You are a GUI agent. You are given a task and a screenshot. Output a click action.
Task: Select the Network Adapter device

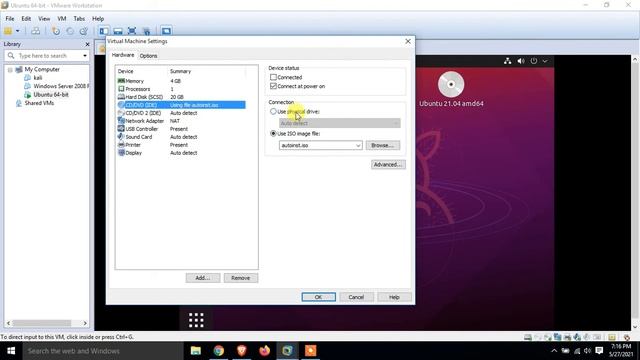pos(181,121)
